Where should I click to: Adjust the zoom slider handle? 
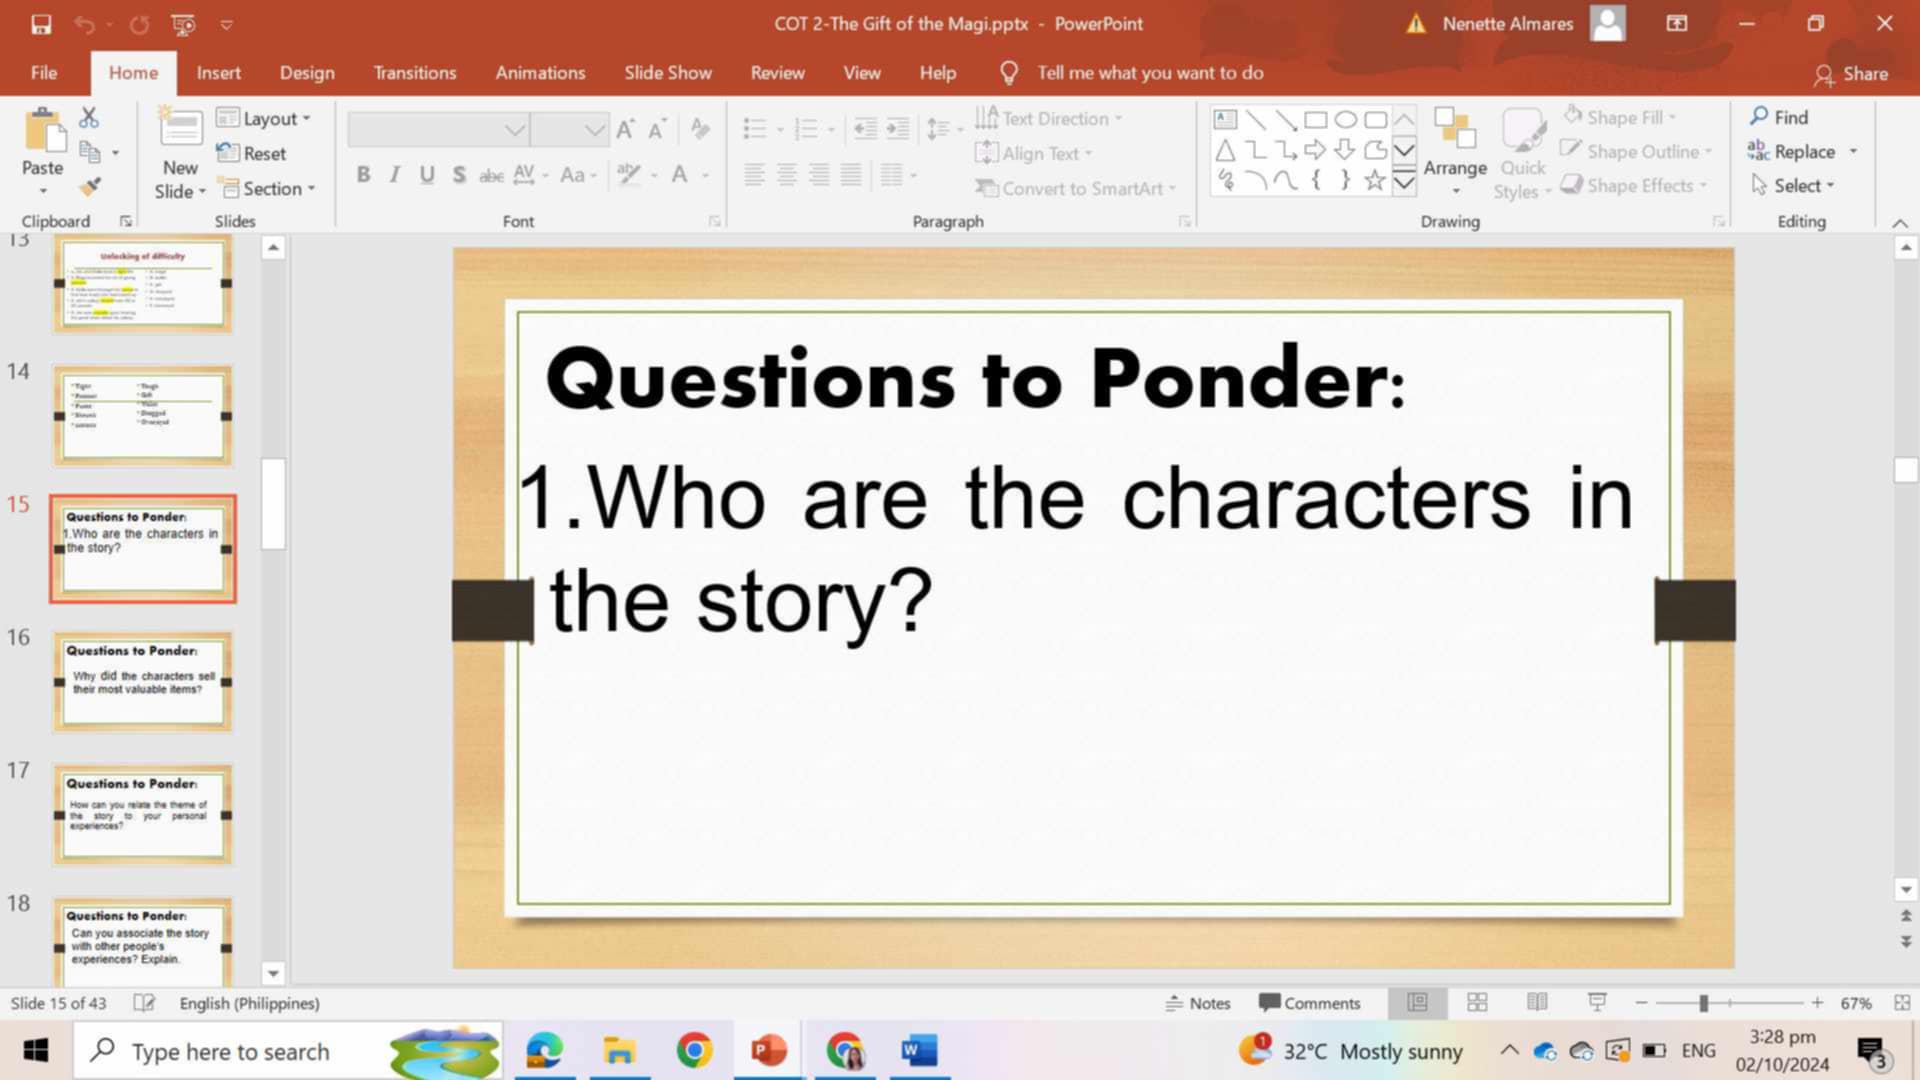(x=1703, y=1002)
